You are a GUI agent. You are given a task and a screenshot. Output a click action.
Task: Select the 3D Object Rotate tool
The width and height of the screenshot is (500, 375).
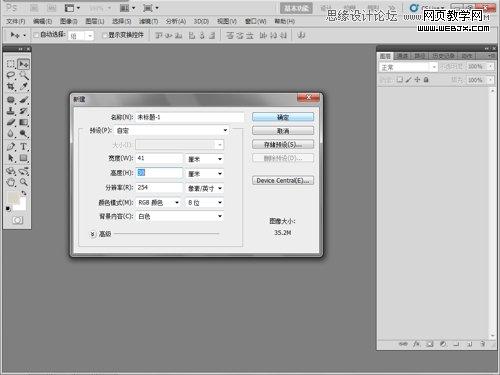[x=11, y=171]
